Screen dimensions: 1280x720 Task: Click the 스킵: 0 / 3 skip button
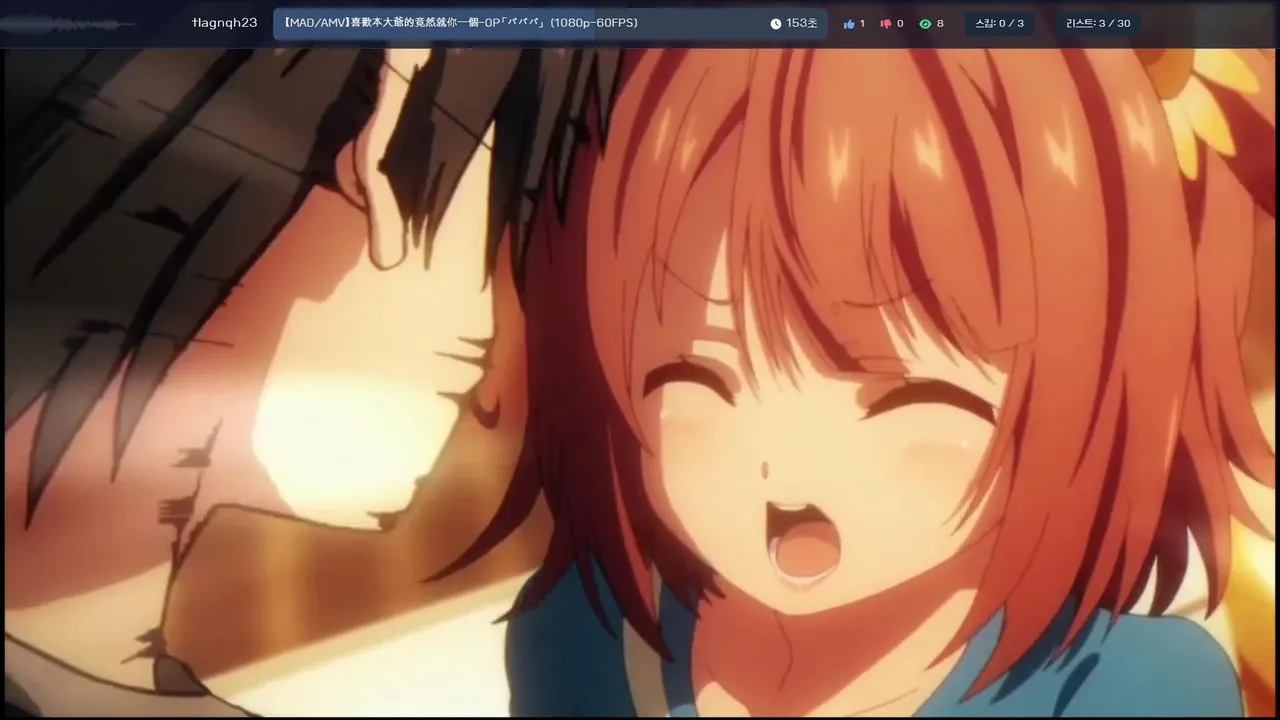tap(1000, 23)
